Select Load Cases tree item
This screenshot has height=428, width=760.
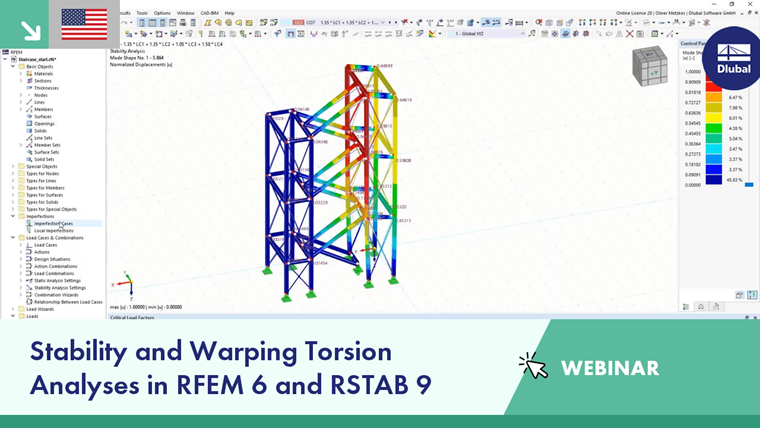click(x=46, y=245)
